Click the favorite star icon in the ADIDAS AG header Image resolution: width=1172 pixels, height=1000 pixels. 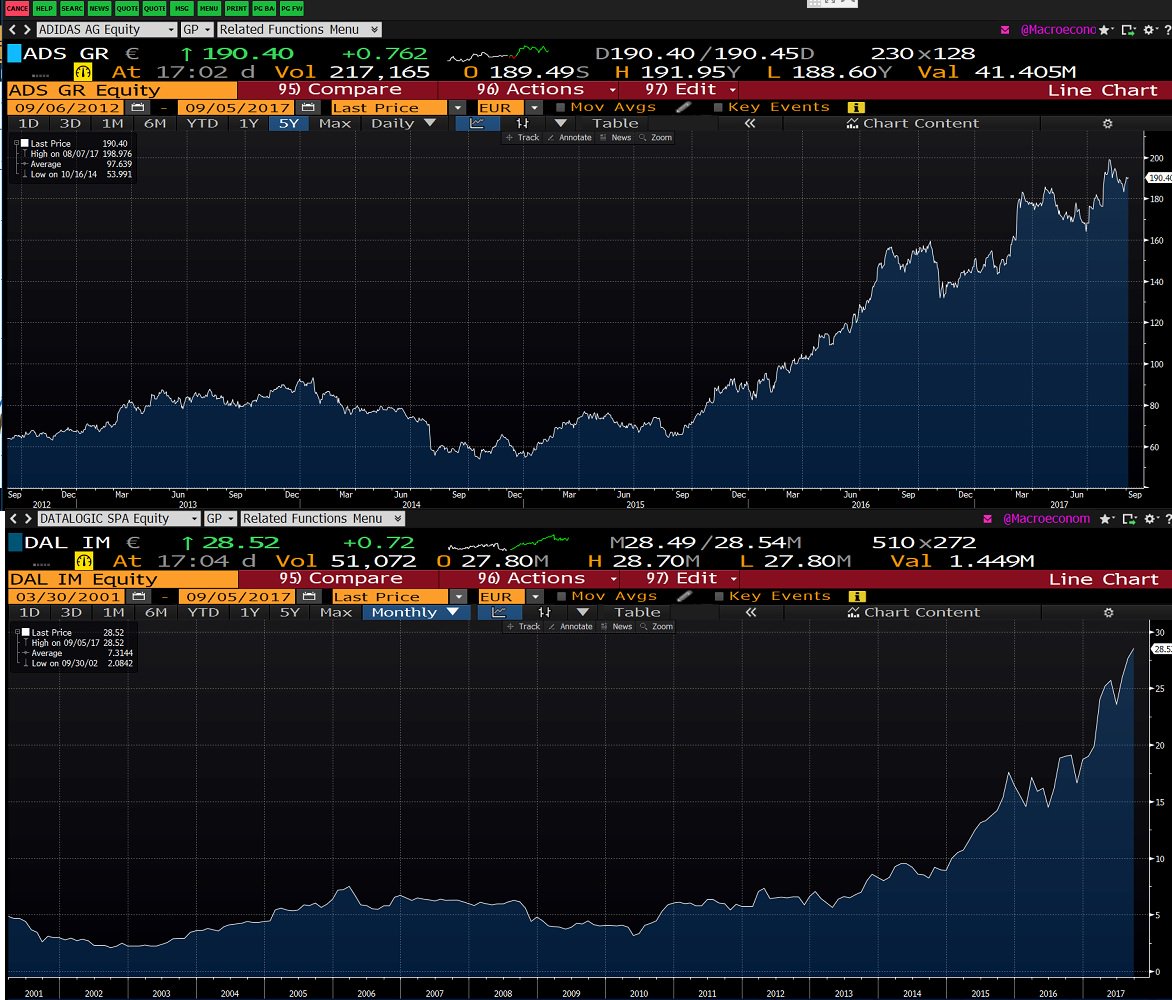point(1104,30)
